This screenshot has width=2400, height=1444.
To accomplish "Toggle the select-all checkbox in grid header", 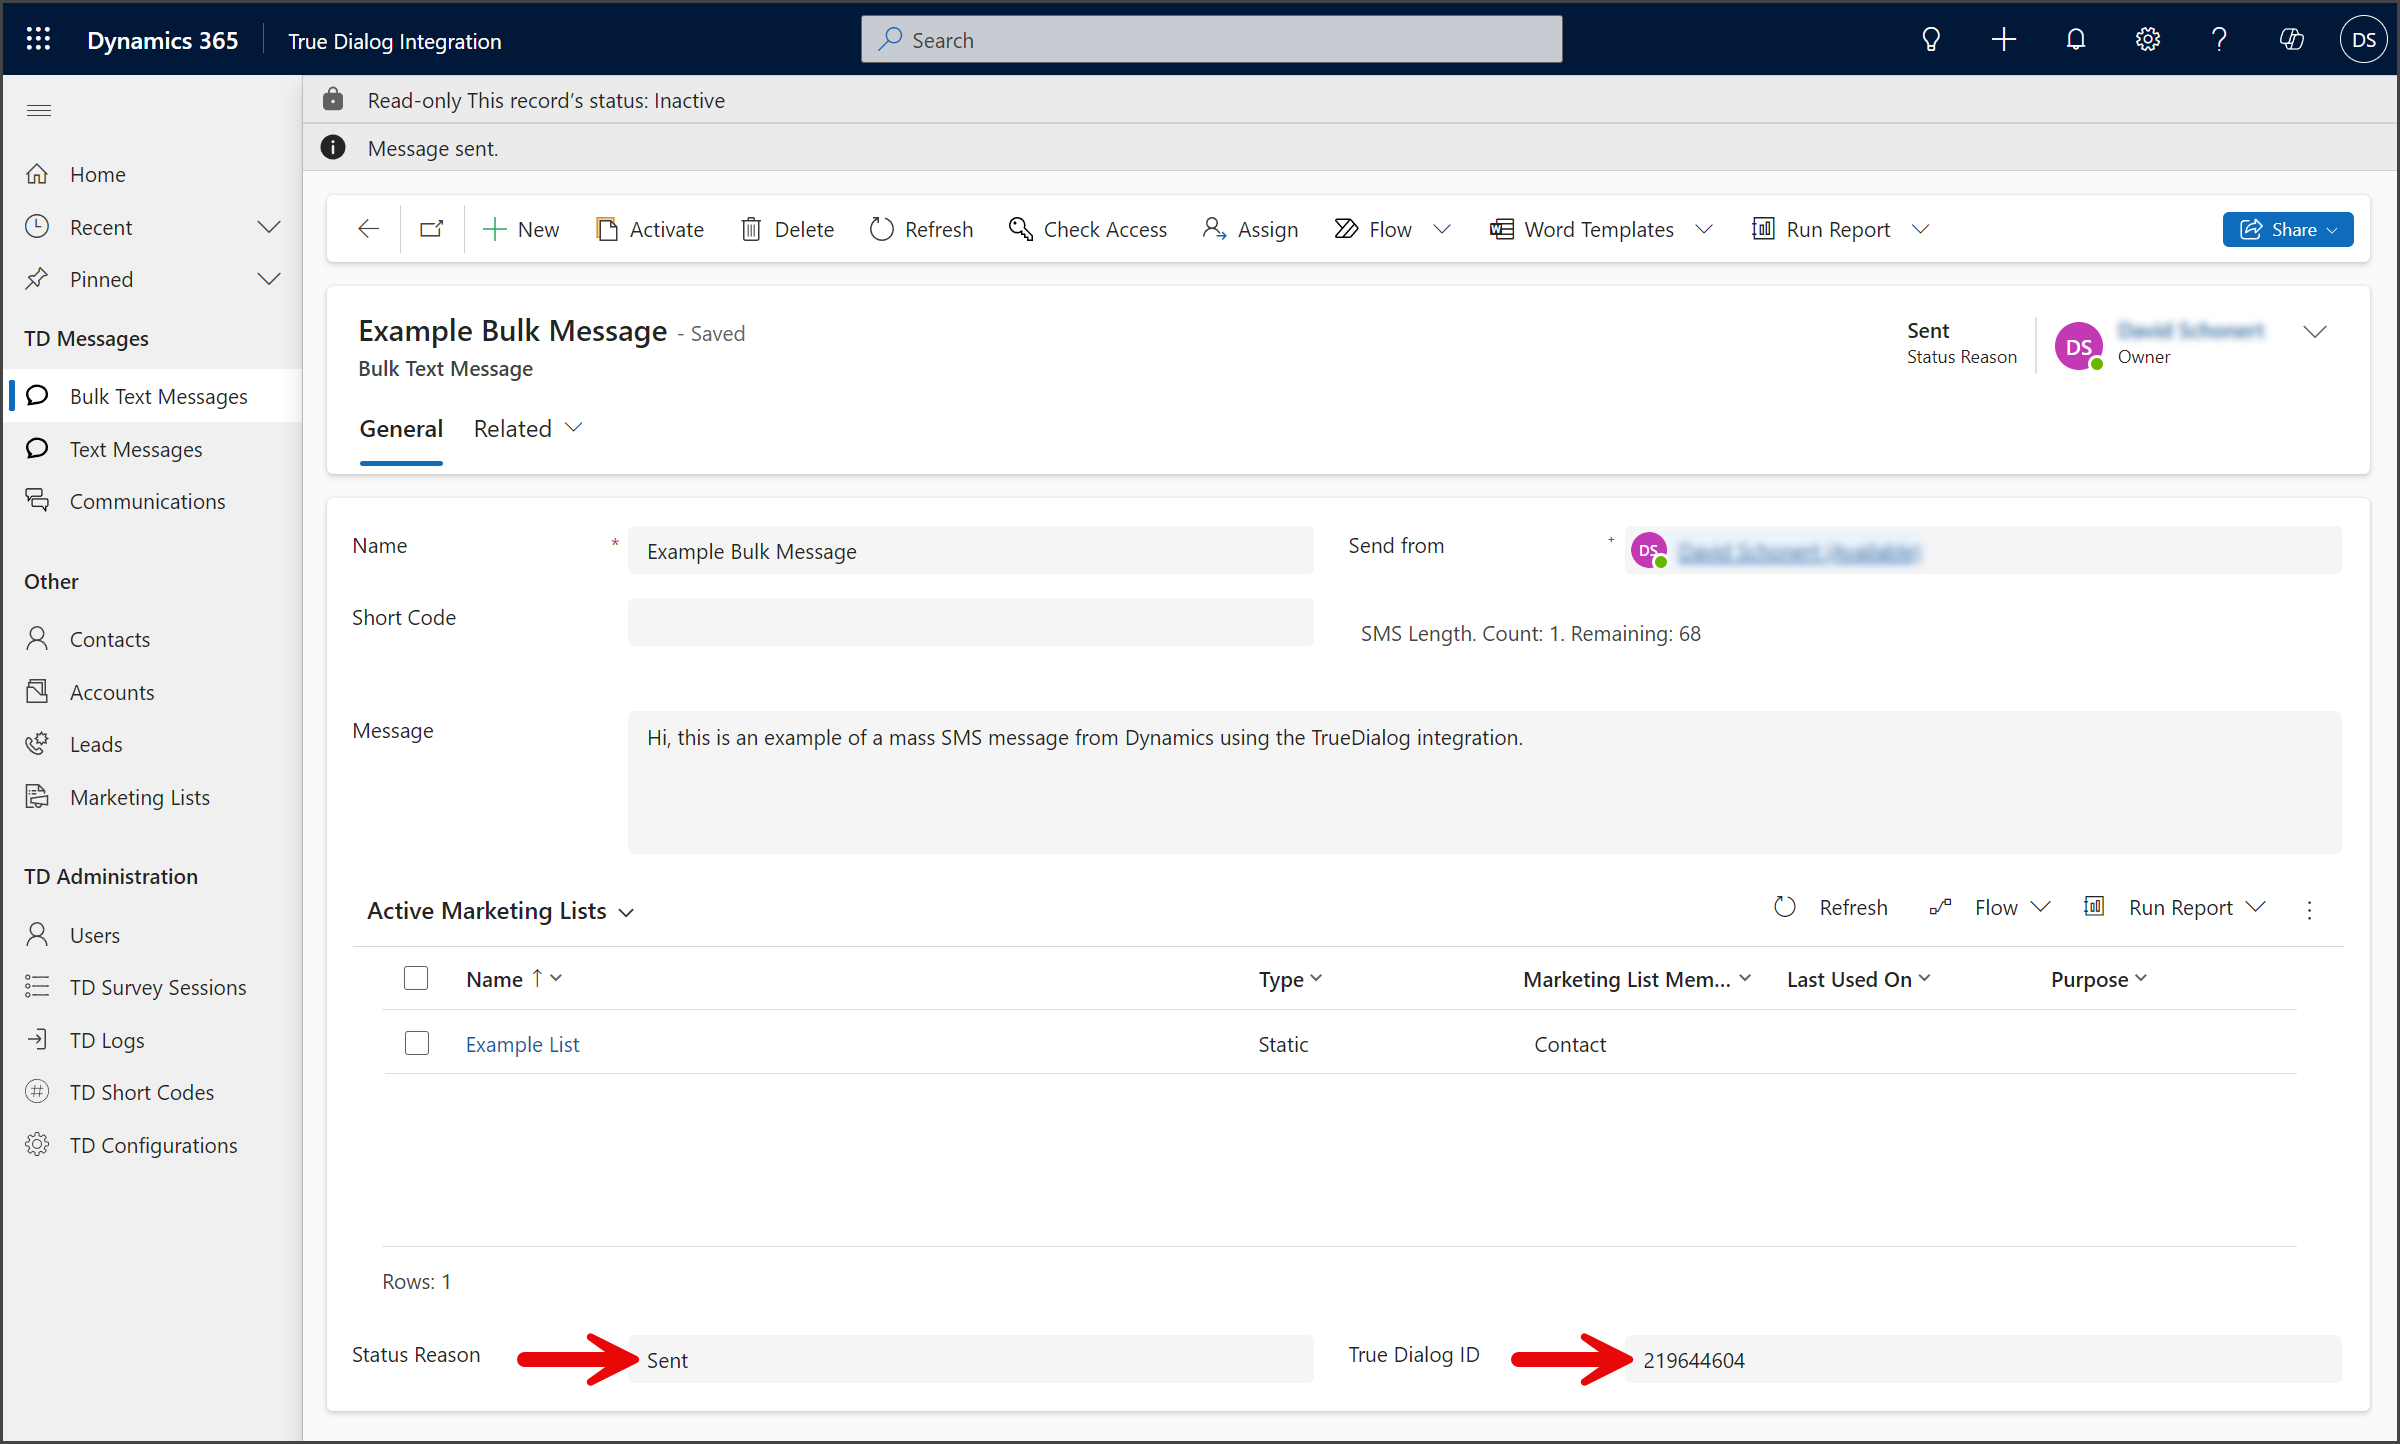I will [416, 978].
